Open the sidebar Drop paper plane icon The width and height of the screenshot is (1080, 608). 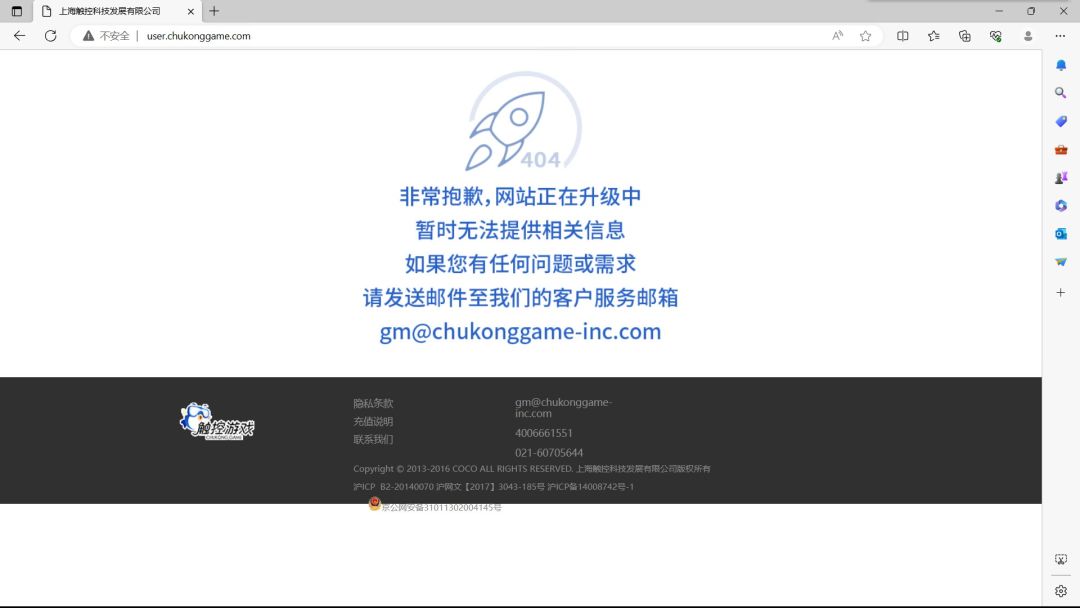coord(1061,262)
